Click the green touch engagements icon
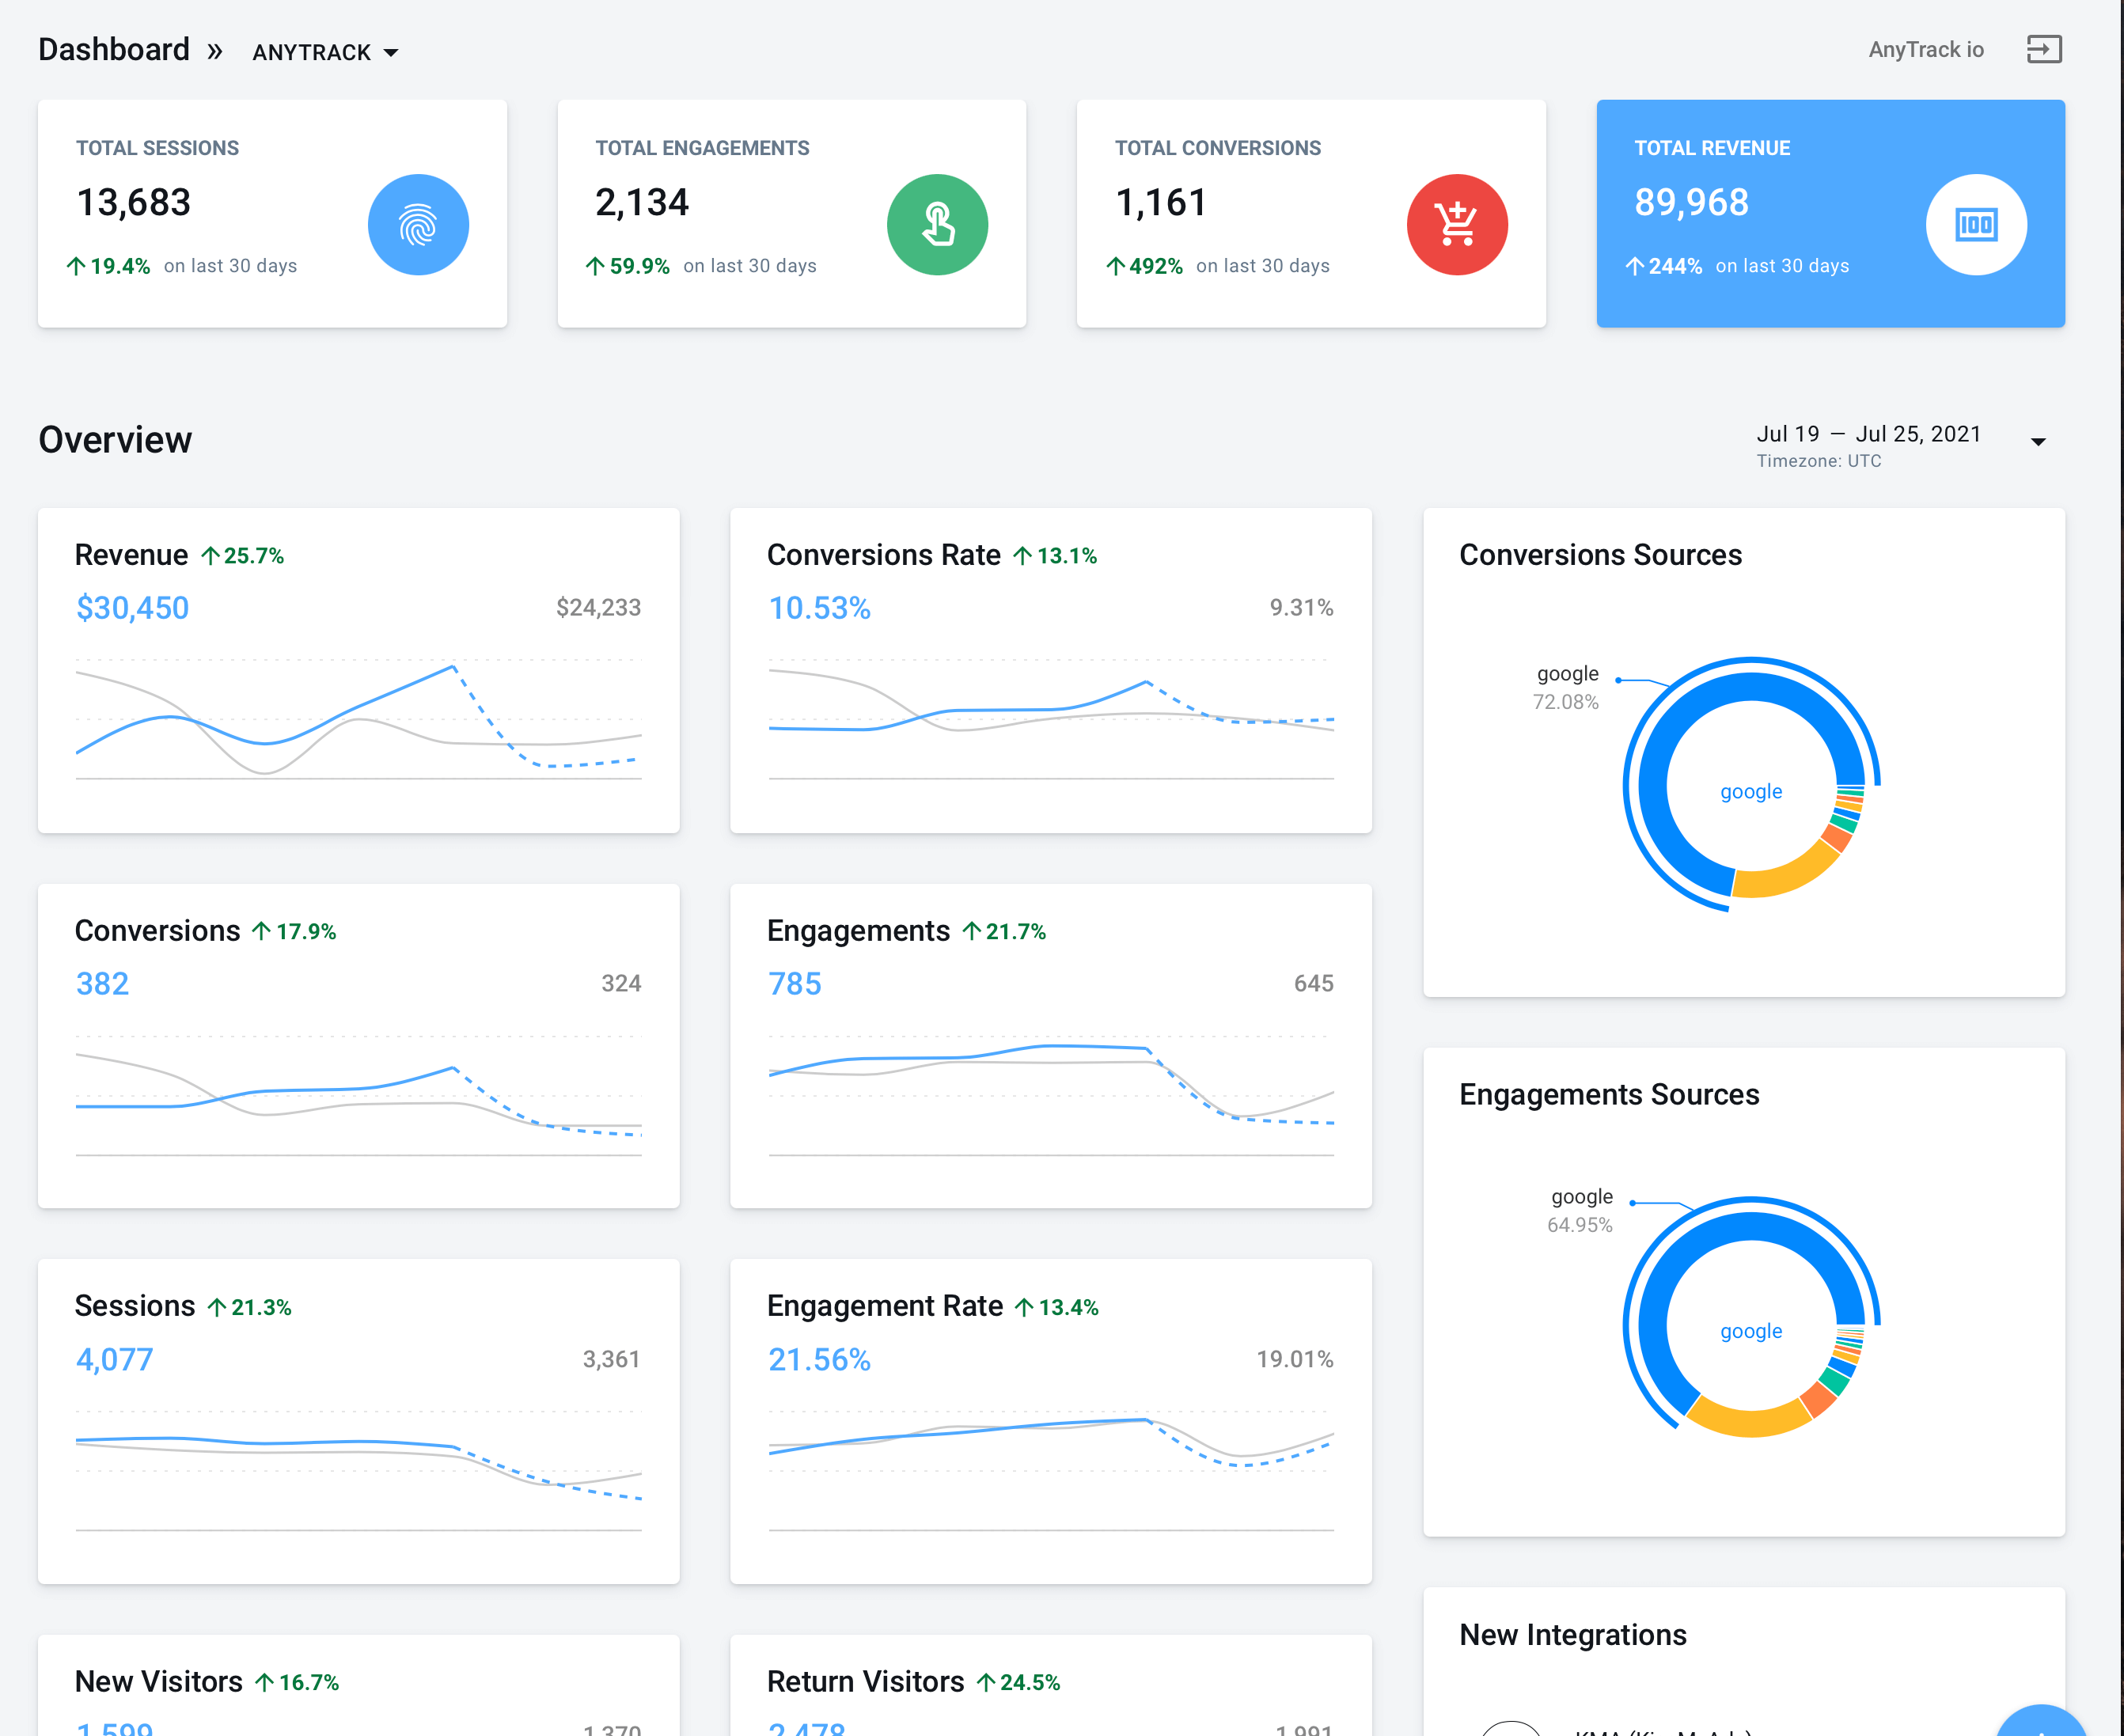The width and height of the screenshot is (2124, 1736). point(937,225)
